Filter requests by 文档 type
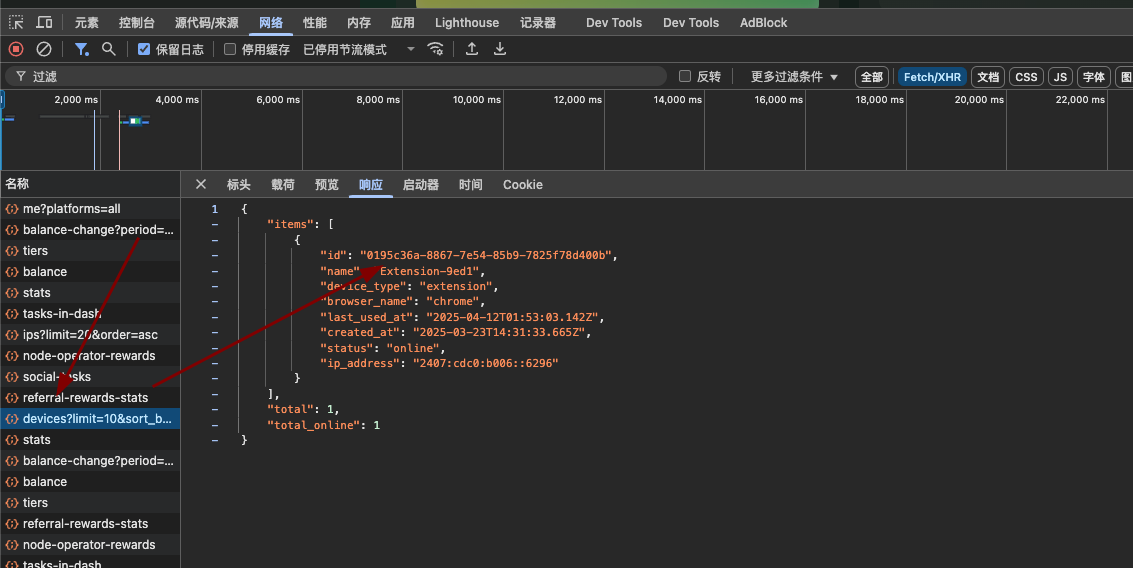This screenshot has width=1133, height=568. pyautogui.click(x=988, y=77)
